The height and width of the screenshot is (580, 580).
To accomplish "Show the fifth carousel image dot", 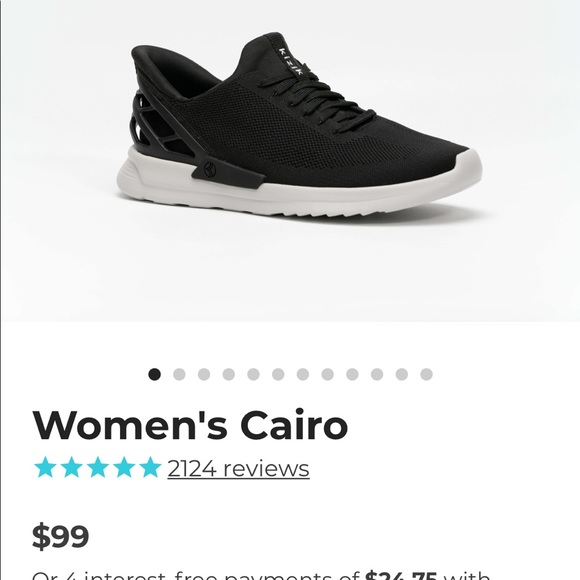I will (x=253, y=374).
